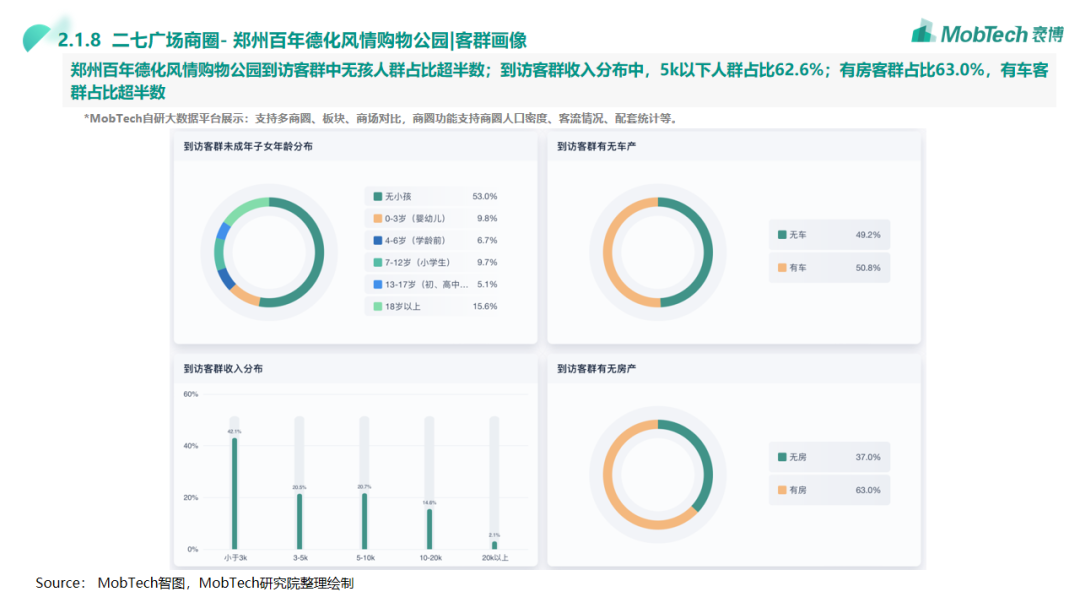Select the 5-10k bar in income chart
Image resolution: width=1080 pixels, height=608 pixels.
(364, 520)
